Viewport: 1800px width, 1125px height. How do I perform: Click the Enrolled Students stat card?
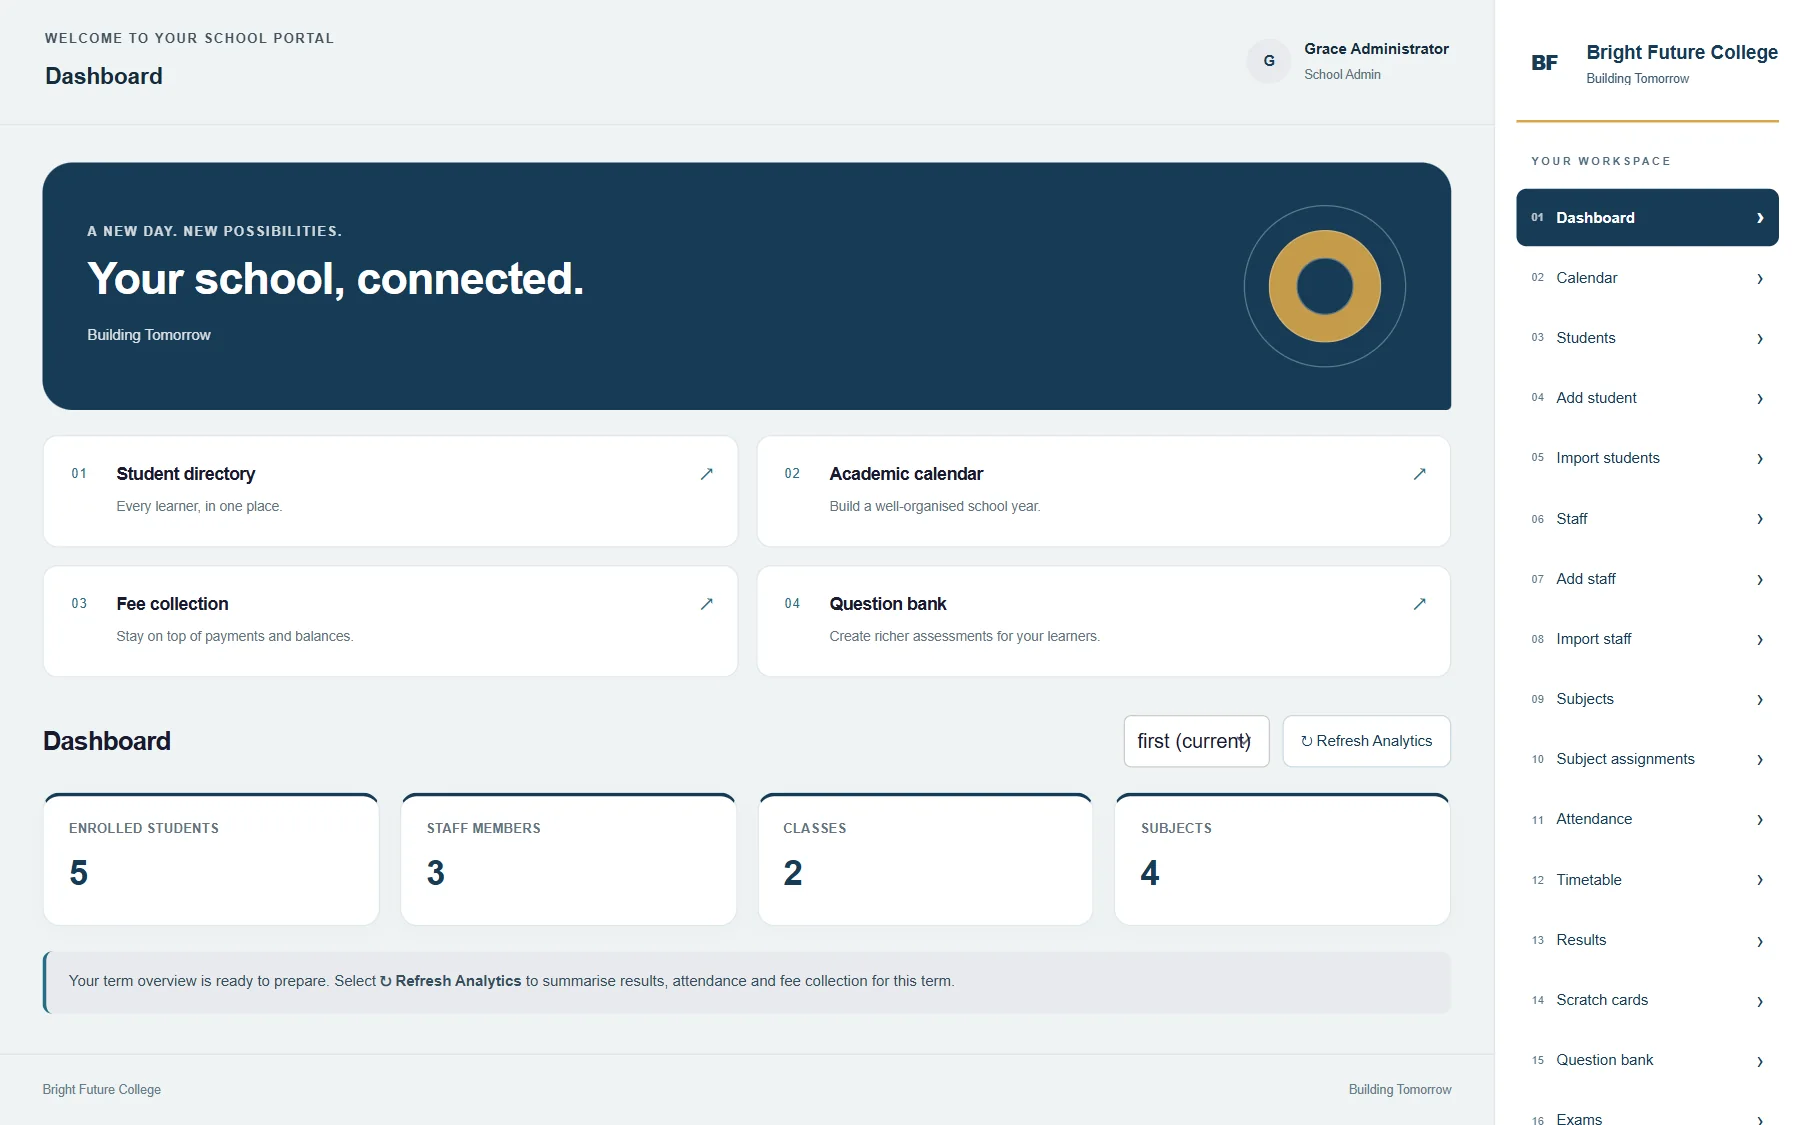[x=211, y=859]
